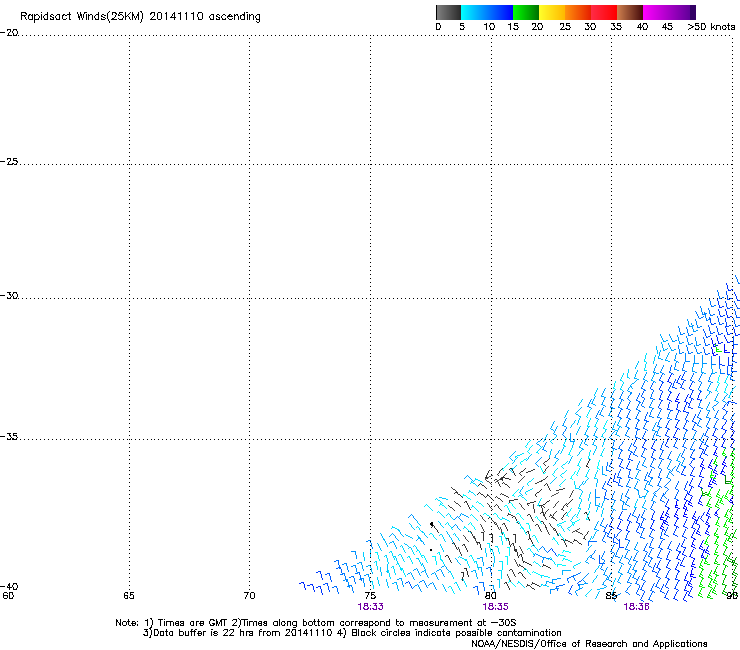
Task: Click the orange 25-30 knots color band
Action: tap(578, 12)
